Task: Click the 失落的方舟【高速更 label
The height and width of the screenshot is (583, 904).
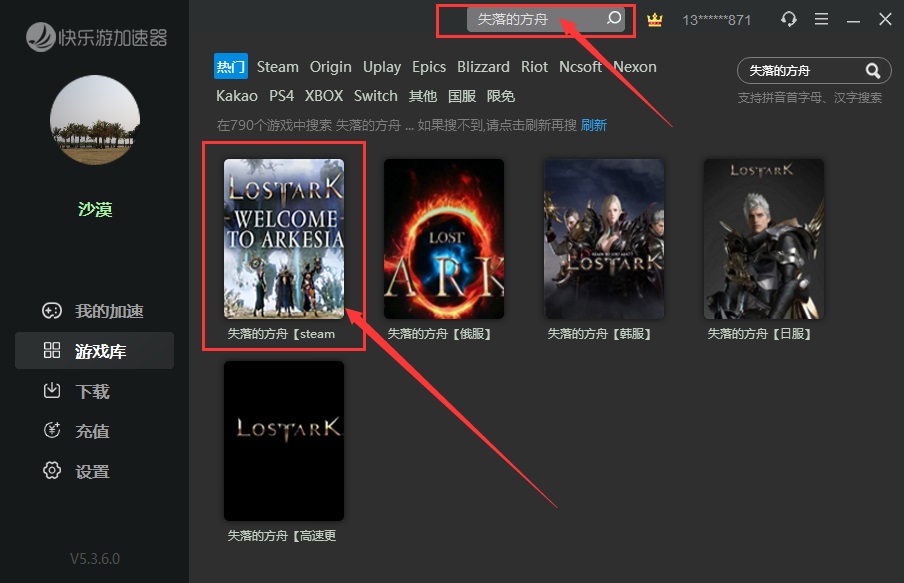Action: [x=282, y=536]
